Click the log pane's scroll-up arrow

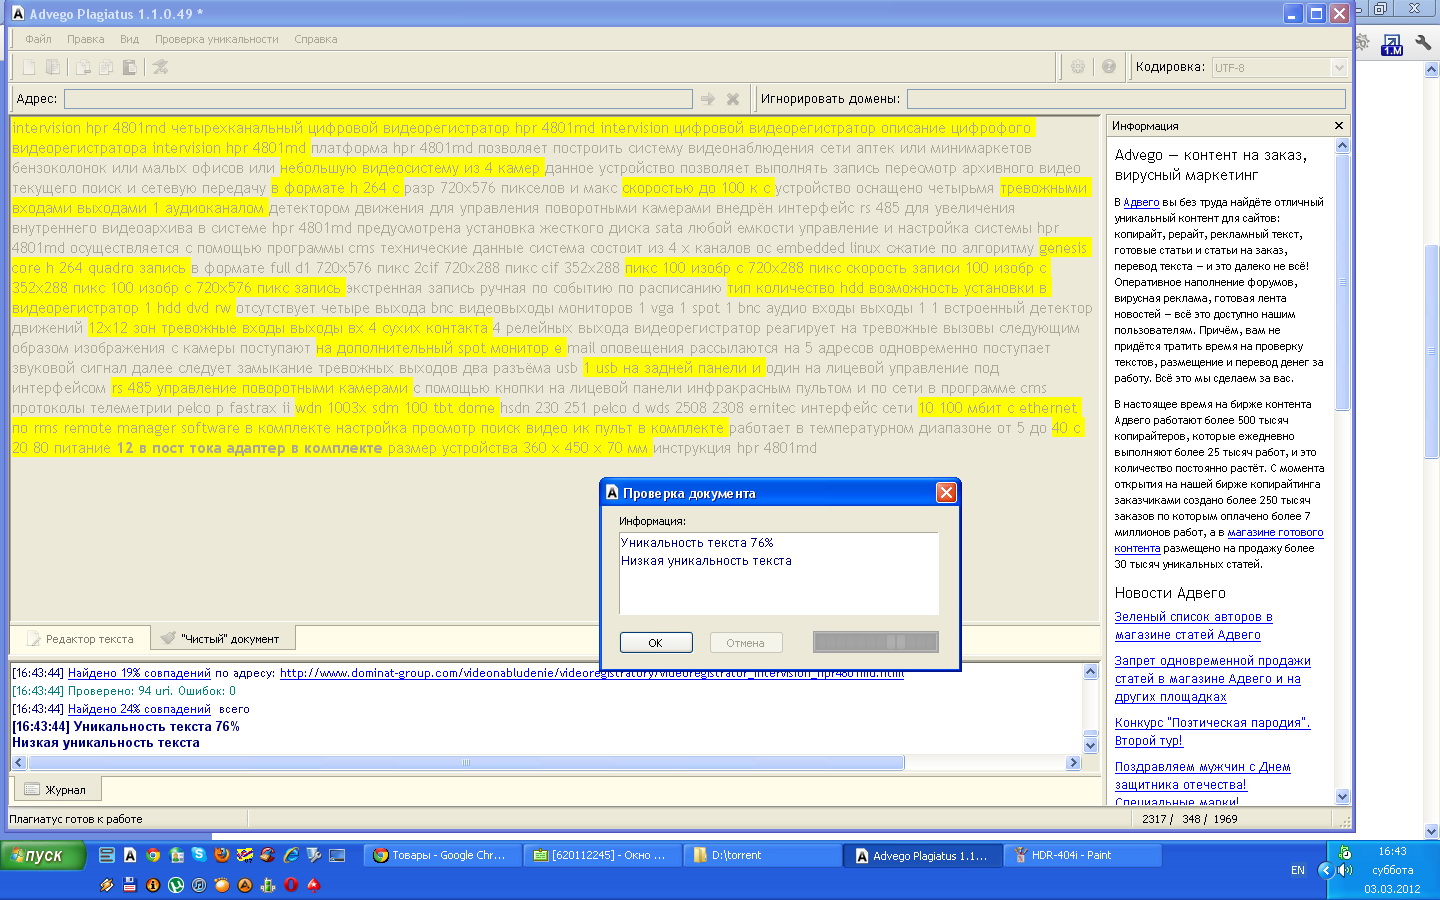(1091, 672)
